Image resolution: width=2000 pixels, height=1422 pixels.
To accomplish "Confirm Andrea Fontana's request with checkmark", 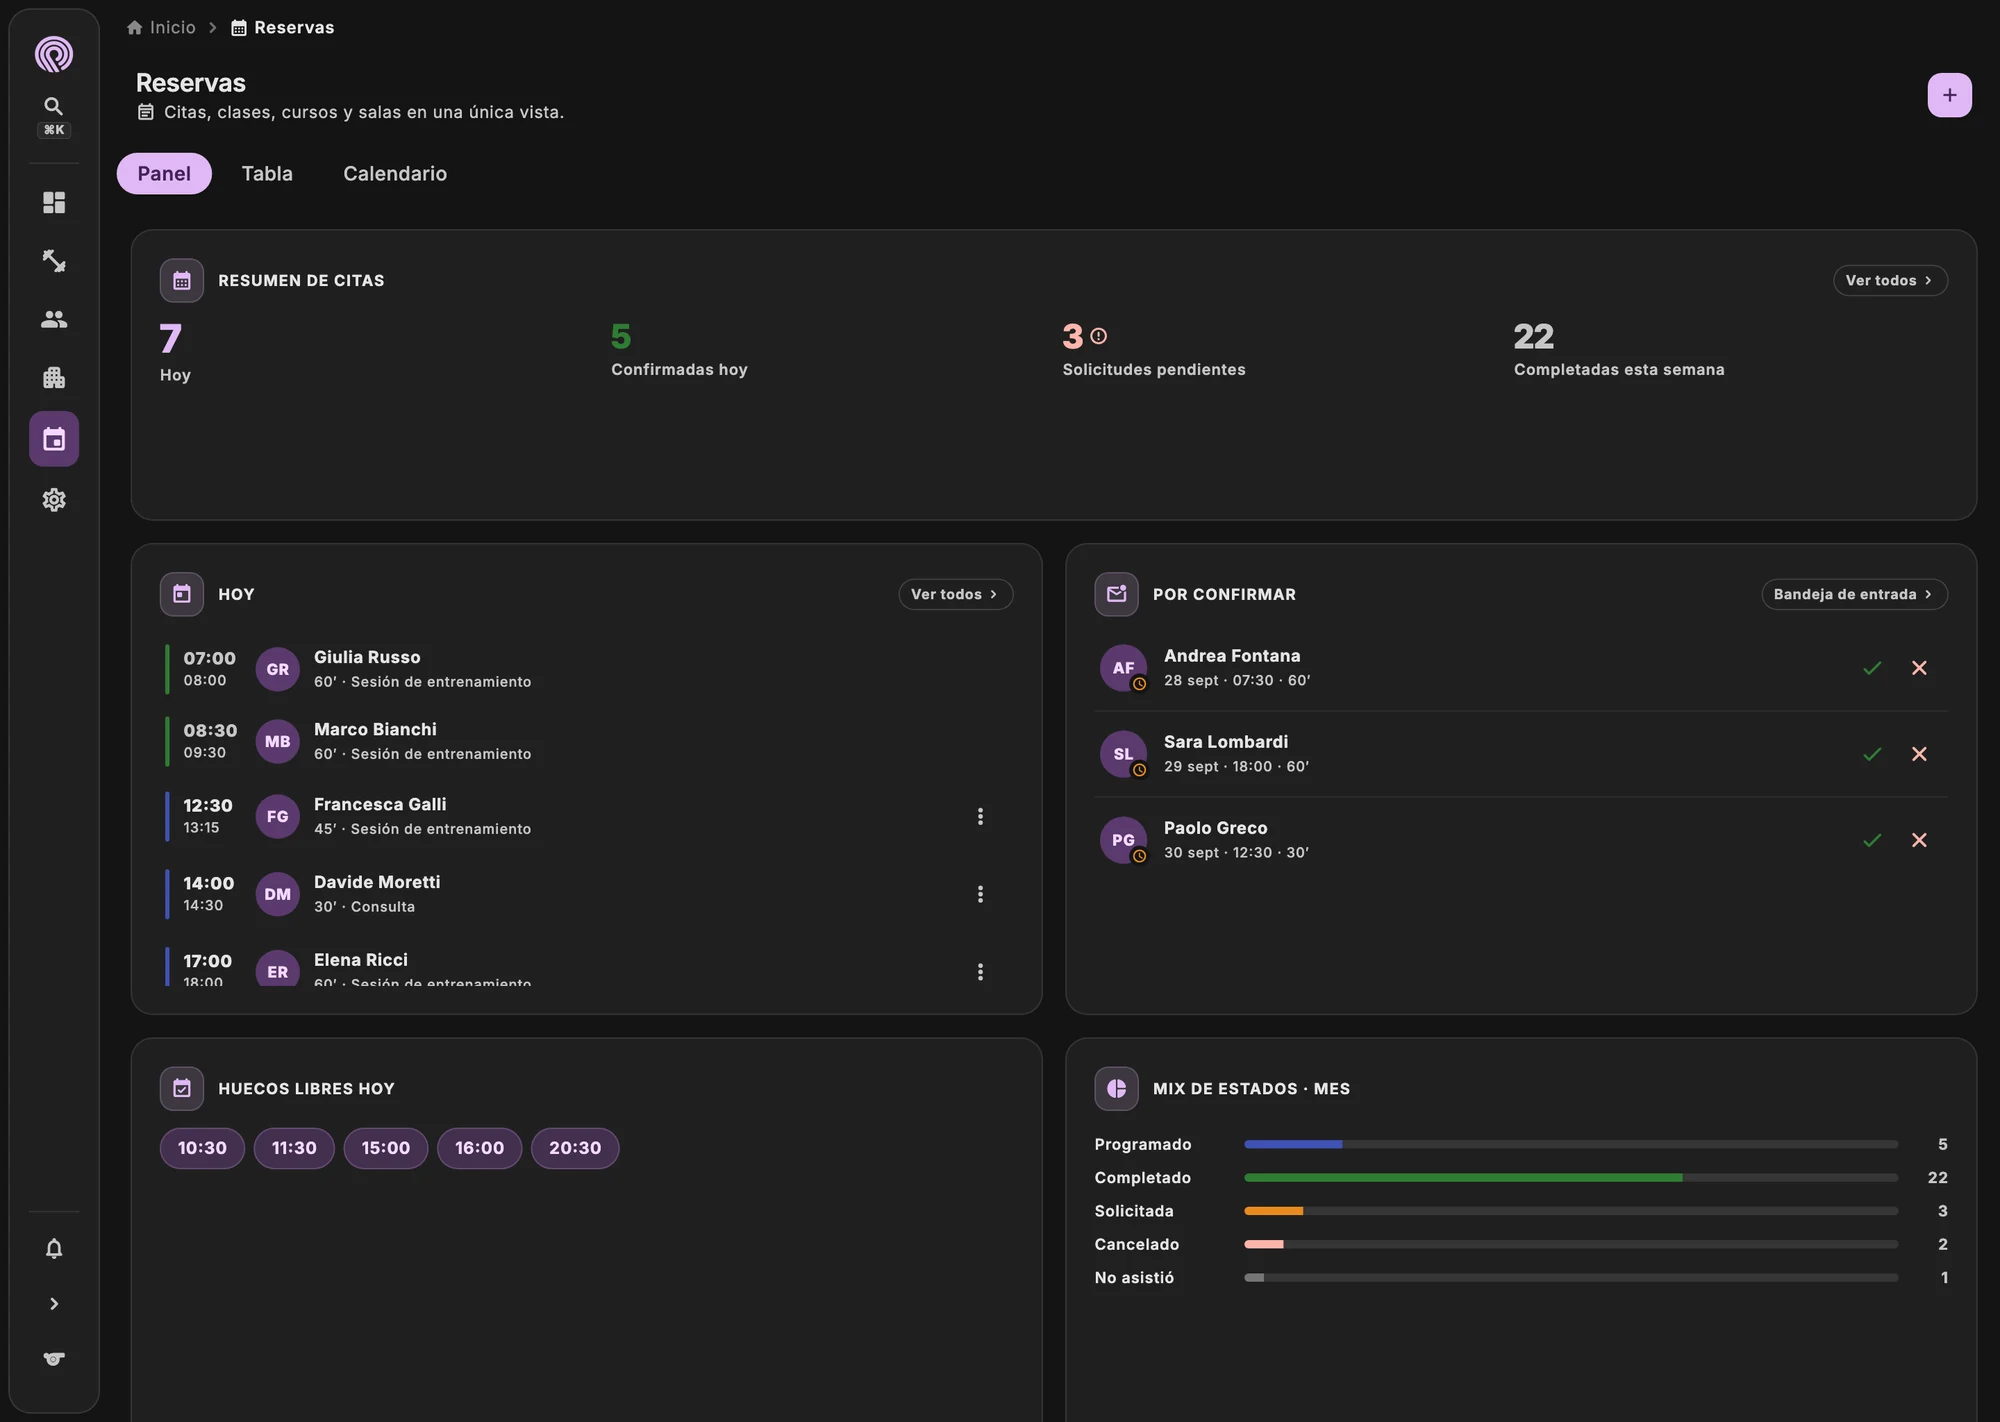I will pos(1872,668).
